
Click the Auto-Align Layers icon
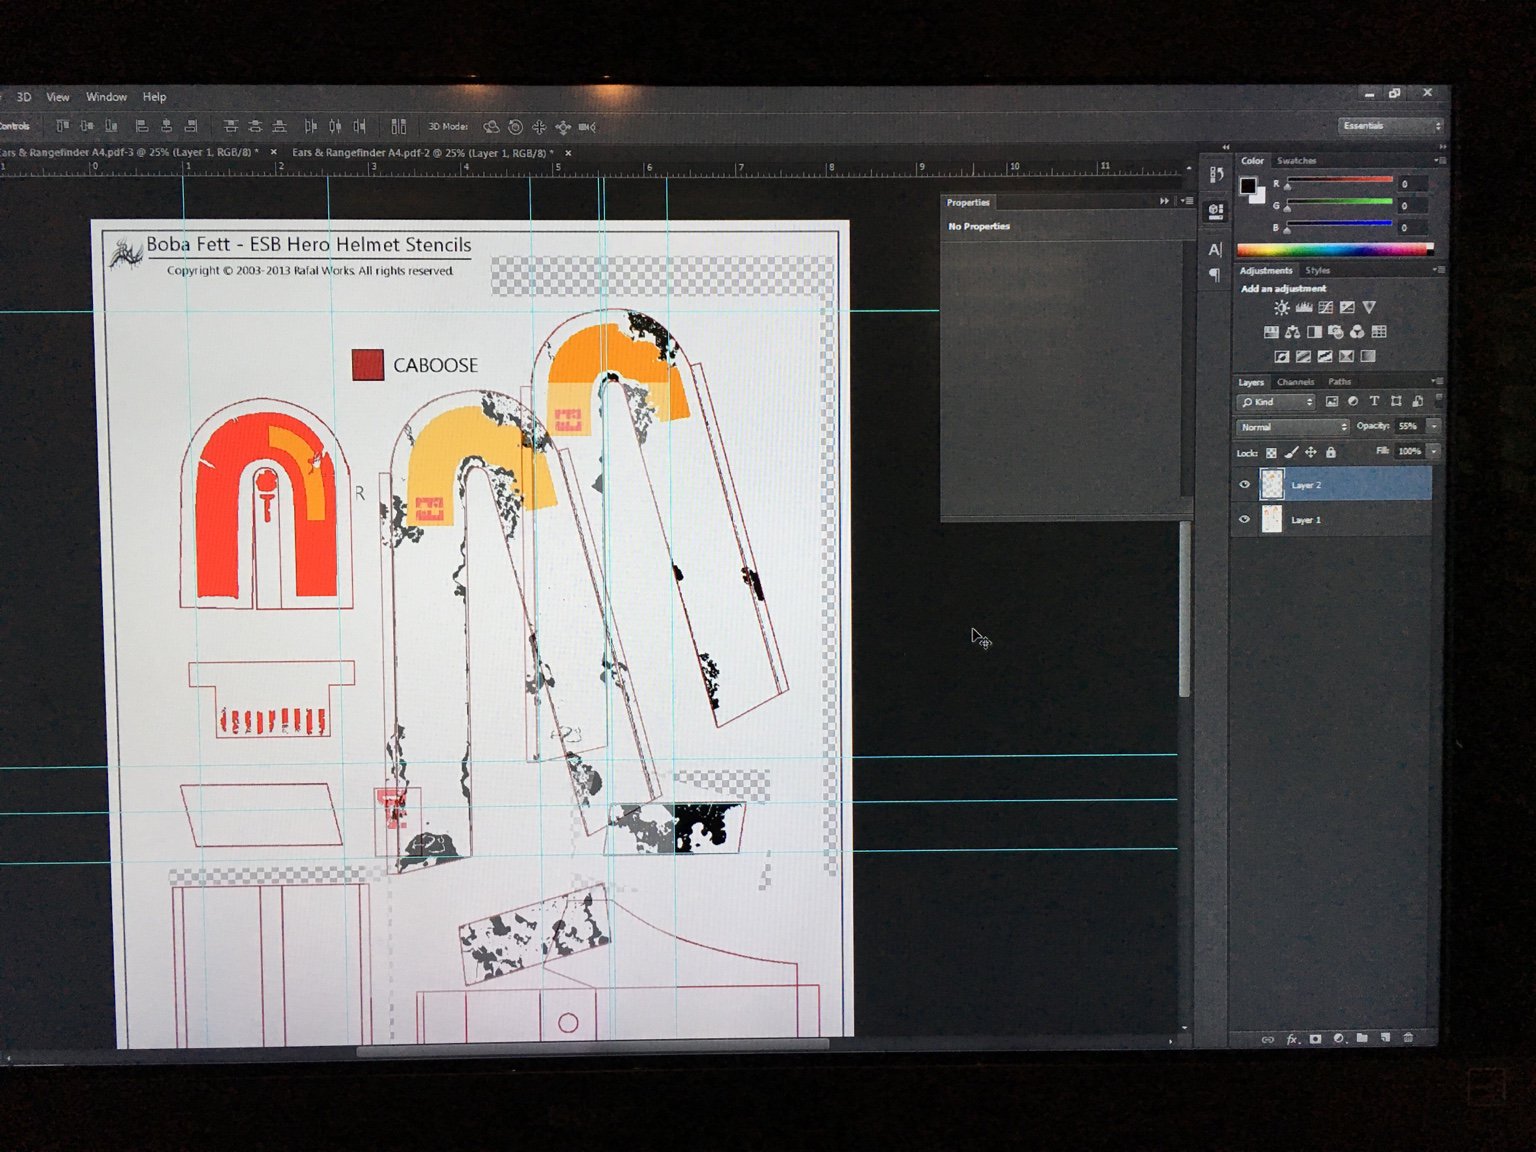click(398, 126)
